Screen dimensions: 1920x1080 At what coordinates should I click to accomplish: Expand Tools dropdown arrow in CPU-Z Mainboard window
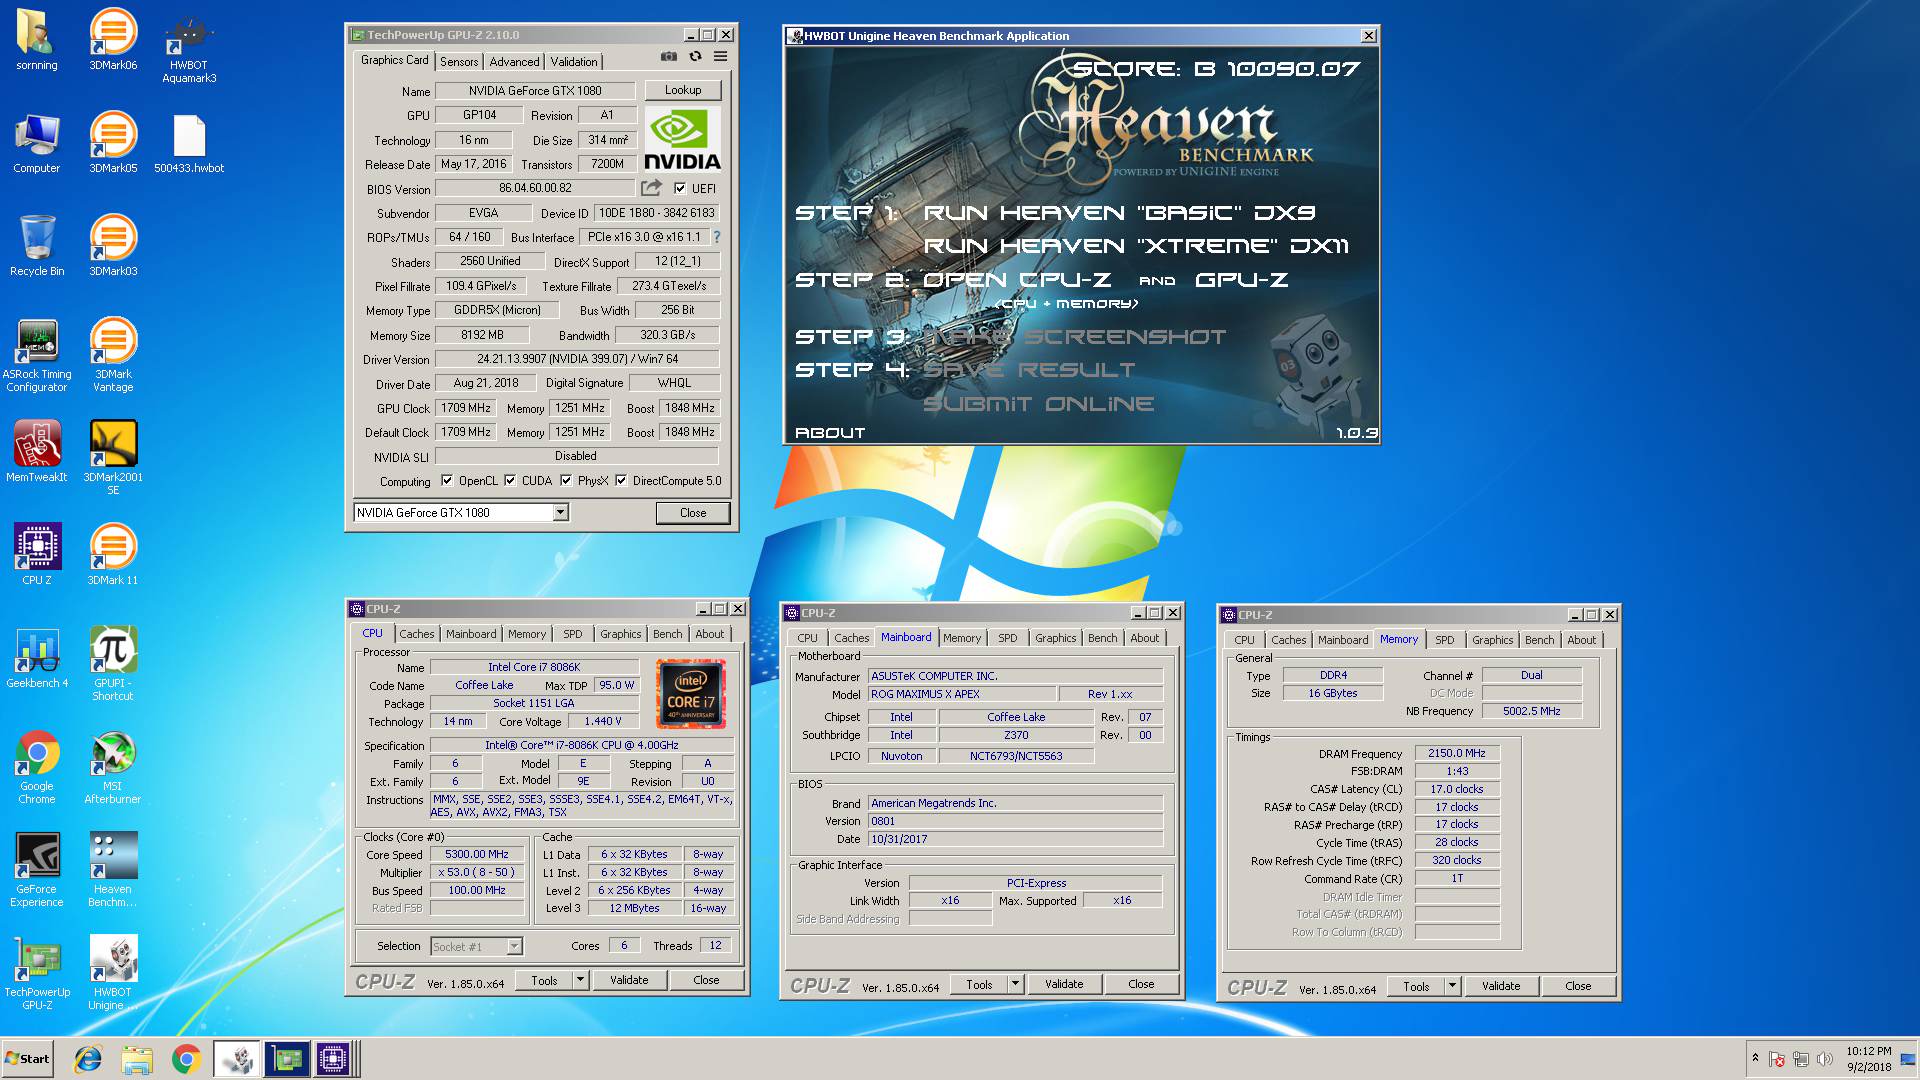click(1015, 984)
